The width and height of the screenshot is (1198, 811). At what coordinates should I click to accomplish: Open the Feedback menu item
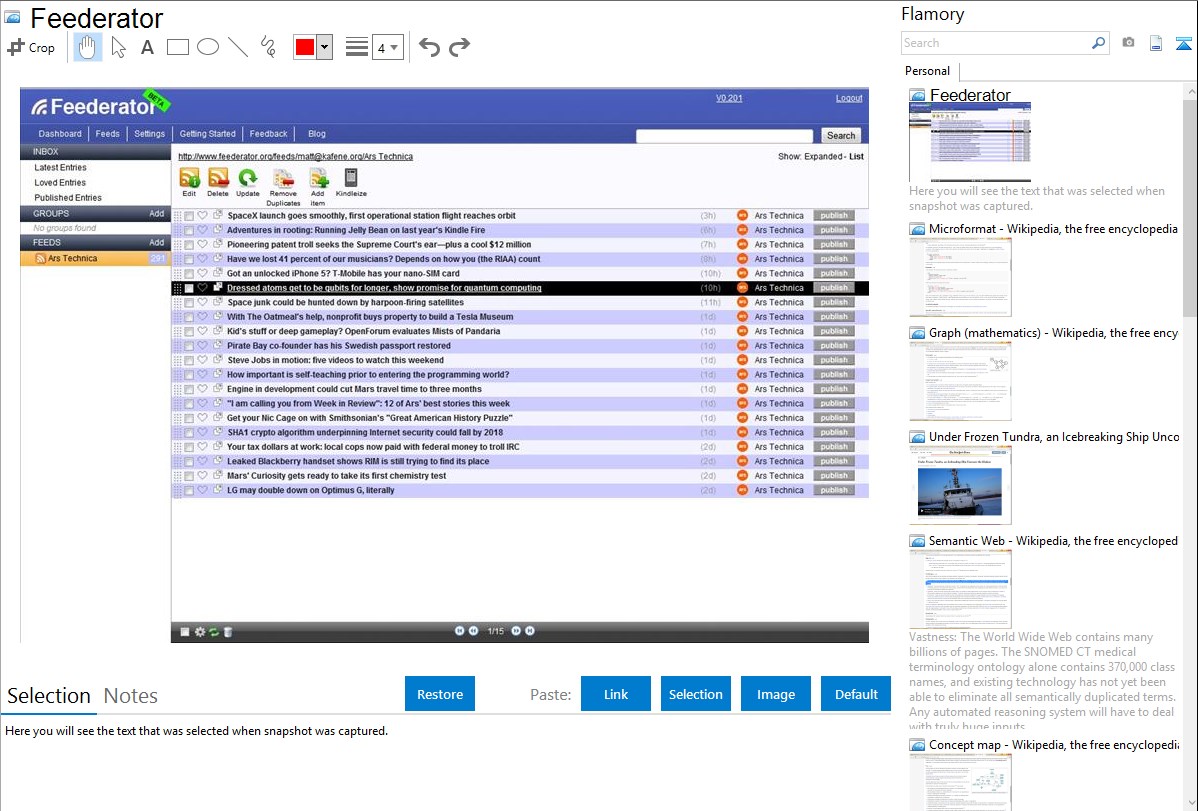tap(268, 134)
